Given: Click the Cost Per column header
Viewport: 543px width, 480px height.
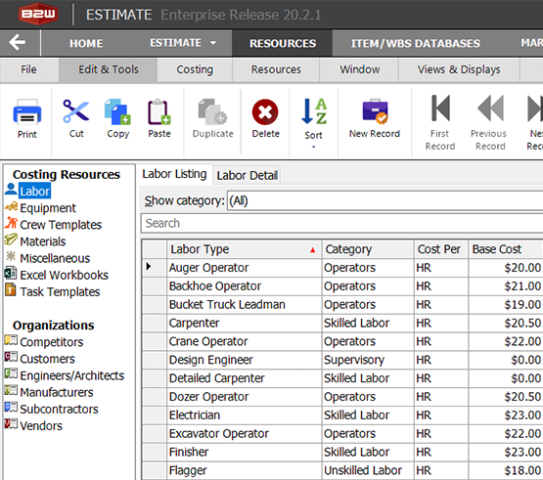Looking at the screenshot, I should pos(441,249).
